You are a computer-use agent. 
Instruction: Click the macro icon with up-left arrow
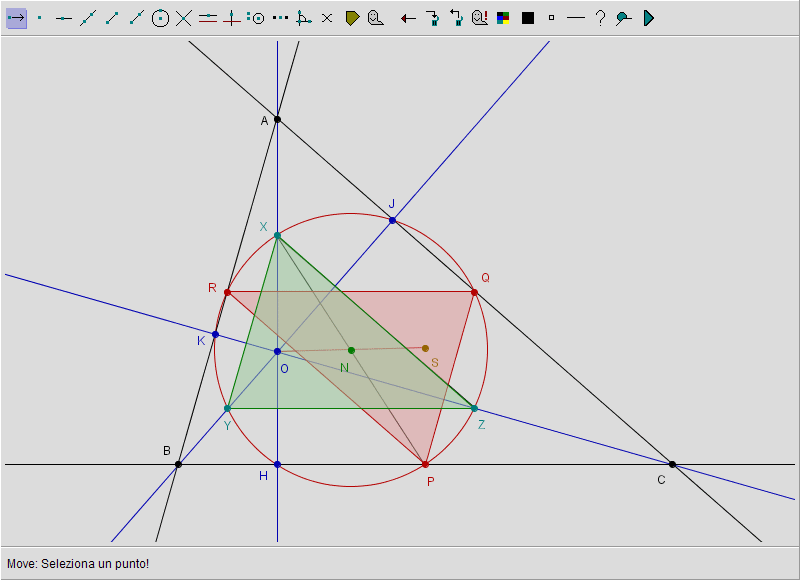pos(456,18)
